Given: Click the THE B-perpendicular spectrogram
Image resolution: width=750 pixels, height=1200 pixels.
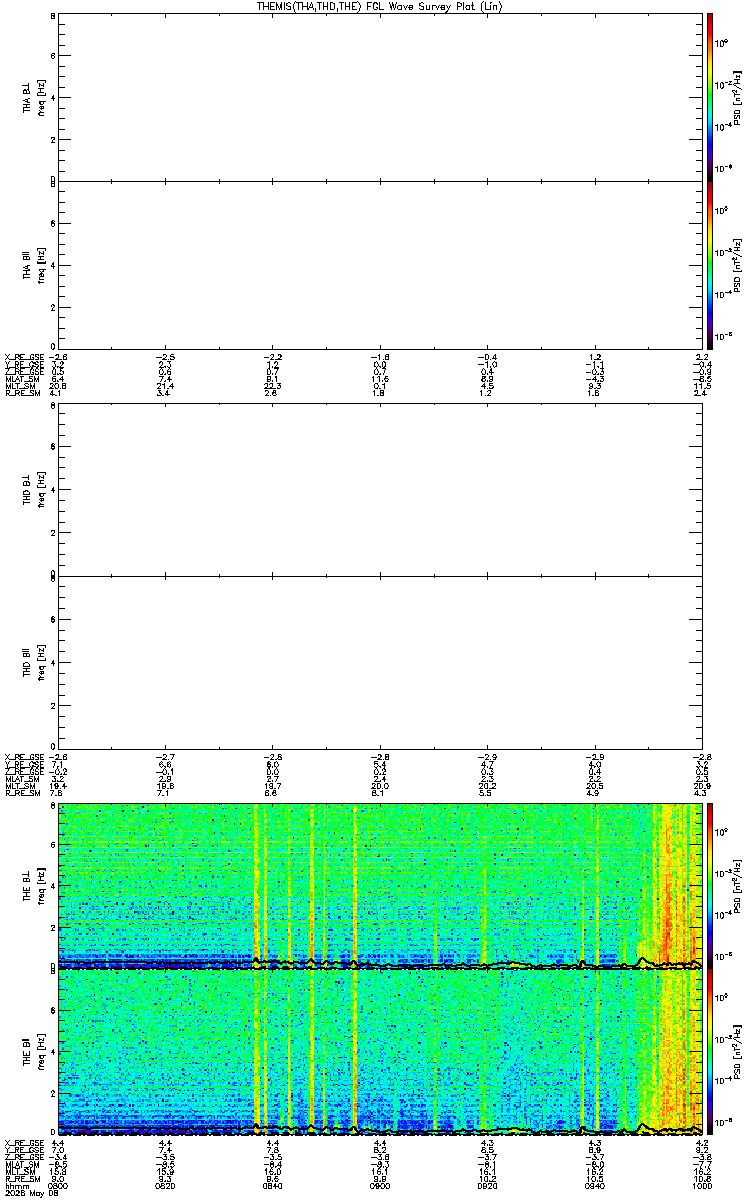Looking at the screenshot, I should pyautogui.click(x=381, y=886).
